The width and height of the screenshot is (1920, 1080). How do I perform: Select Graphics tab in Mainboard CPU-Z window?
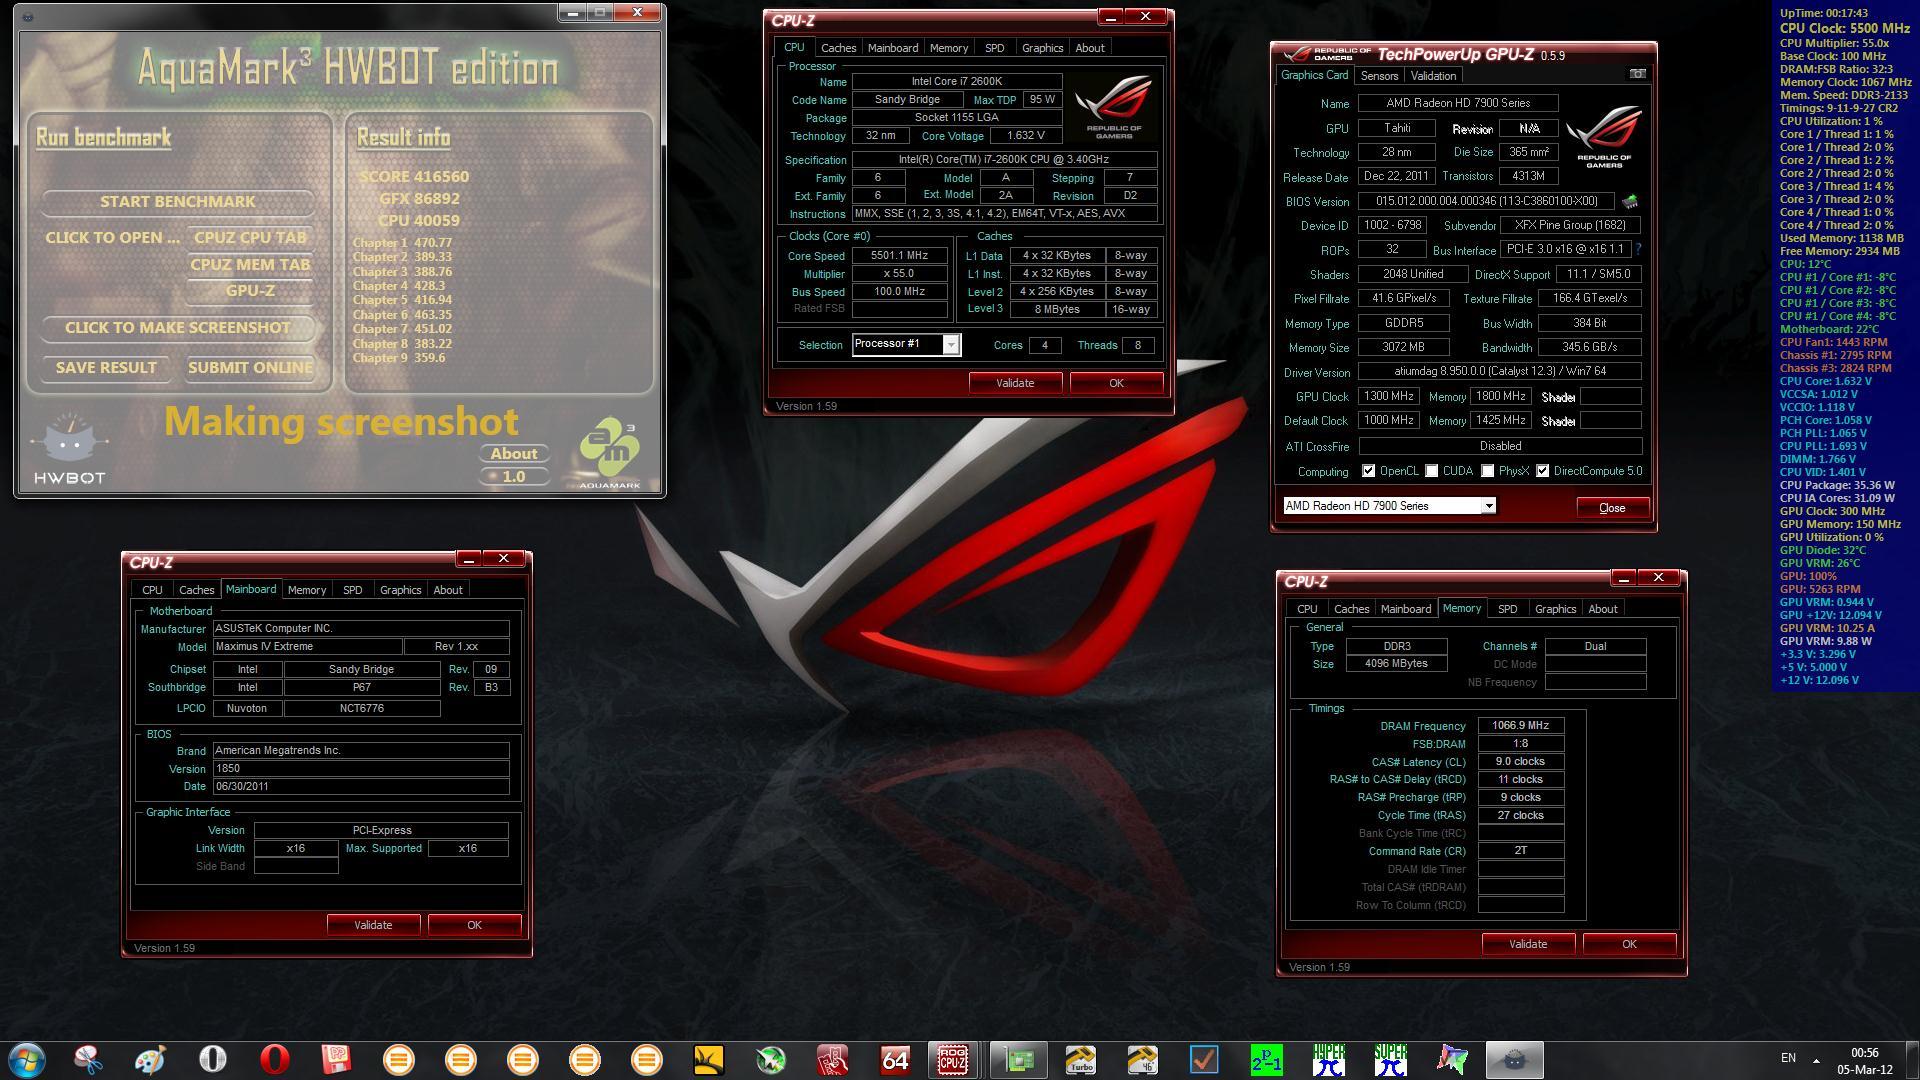tap(400, 590)
